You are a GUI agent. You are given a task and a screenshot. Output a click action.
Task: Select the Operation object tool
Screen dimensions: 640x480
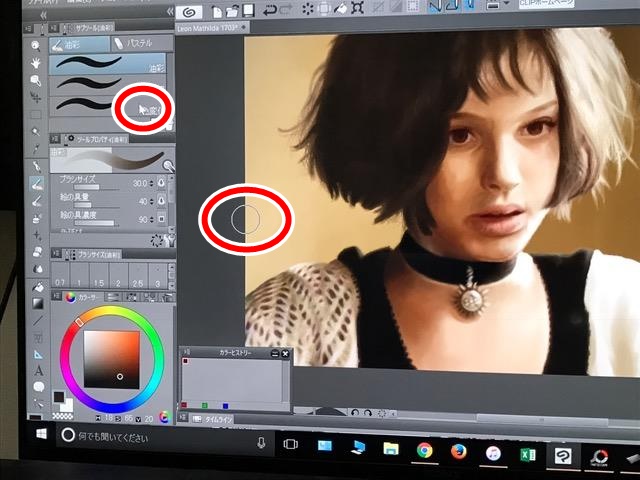click(x=36, y=80)
